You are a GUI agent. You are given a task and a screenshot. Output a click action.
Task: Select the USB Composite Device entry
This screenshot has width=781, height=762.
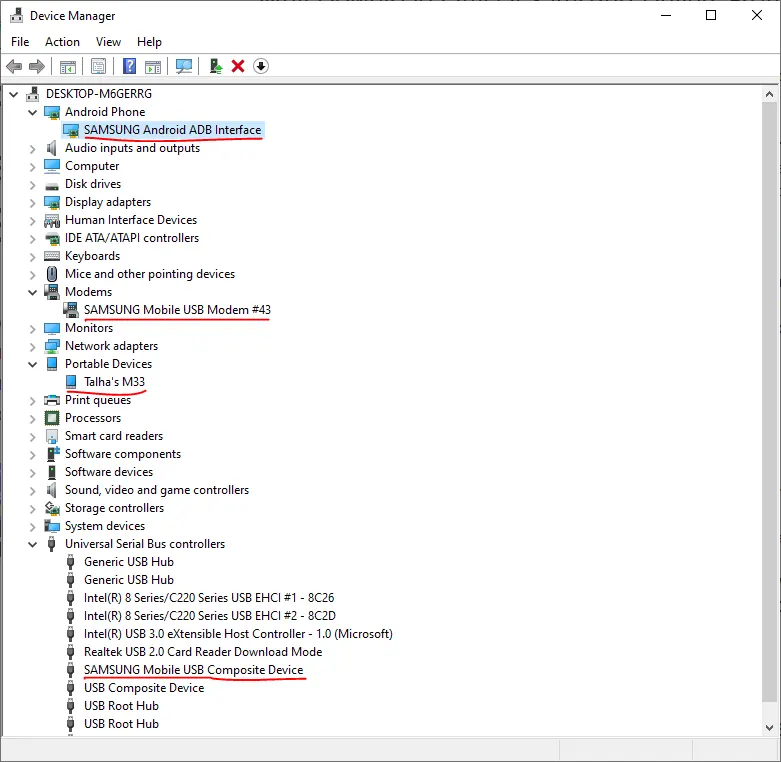[144, 688]
